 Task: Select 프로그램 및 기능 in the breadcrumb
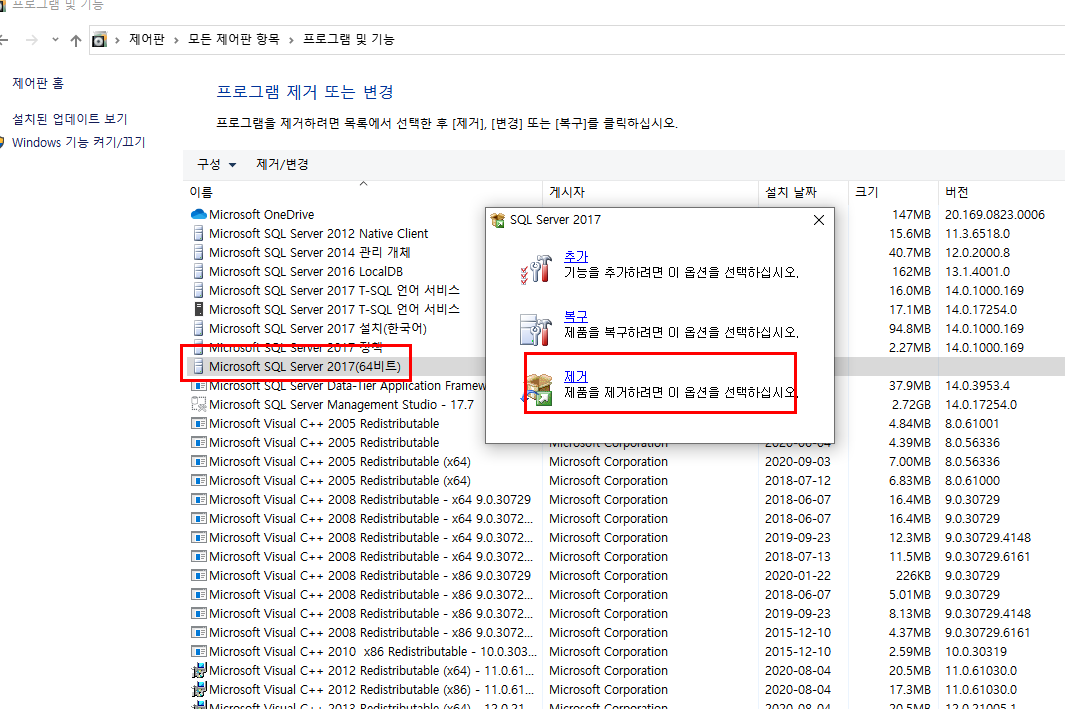(x=348, y=39)
